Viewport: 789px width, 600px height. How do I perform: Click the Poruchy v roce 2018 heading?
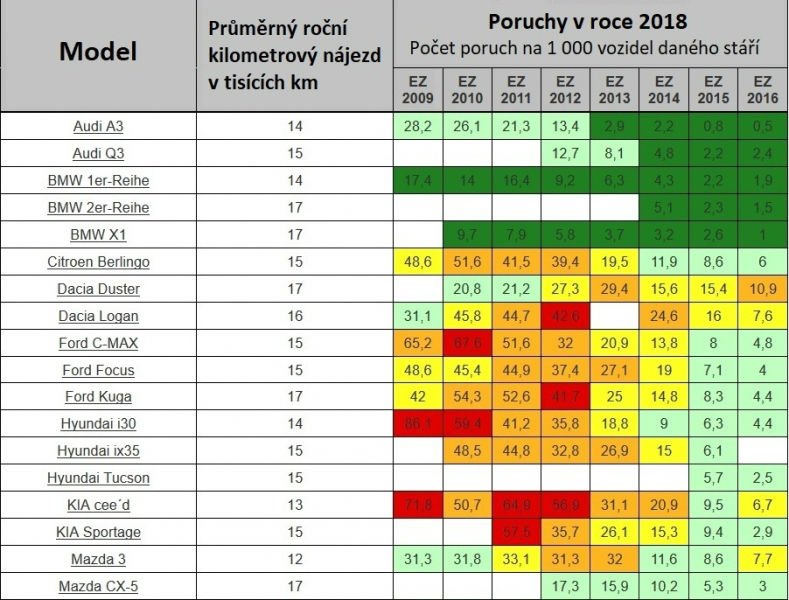pos(590,23)
